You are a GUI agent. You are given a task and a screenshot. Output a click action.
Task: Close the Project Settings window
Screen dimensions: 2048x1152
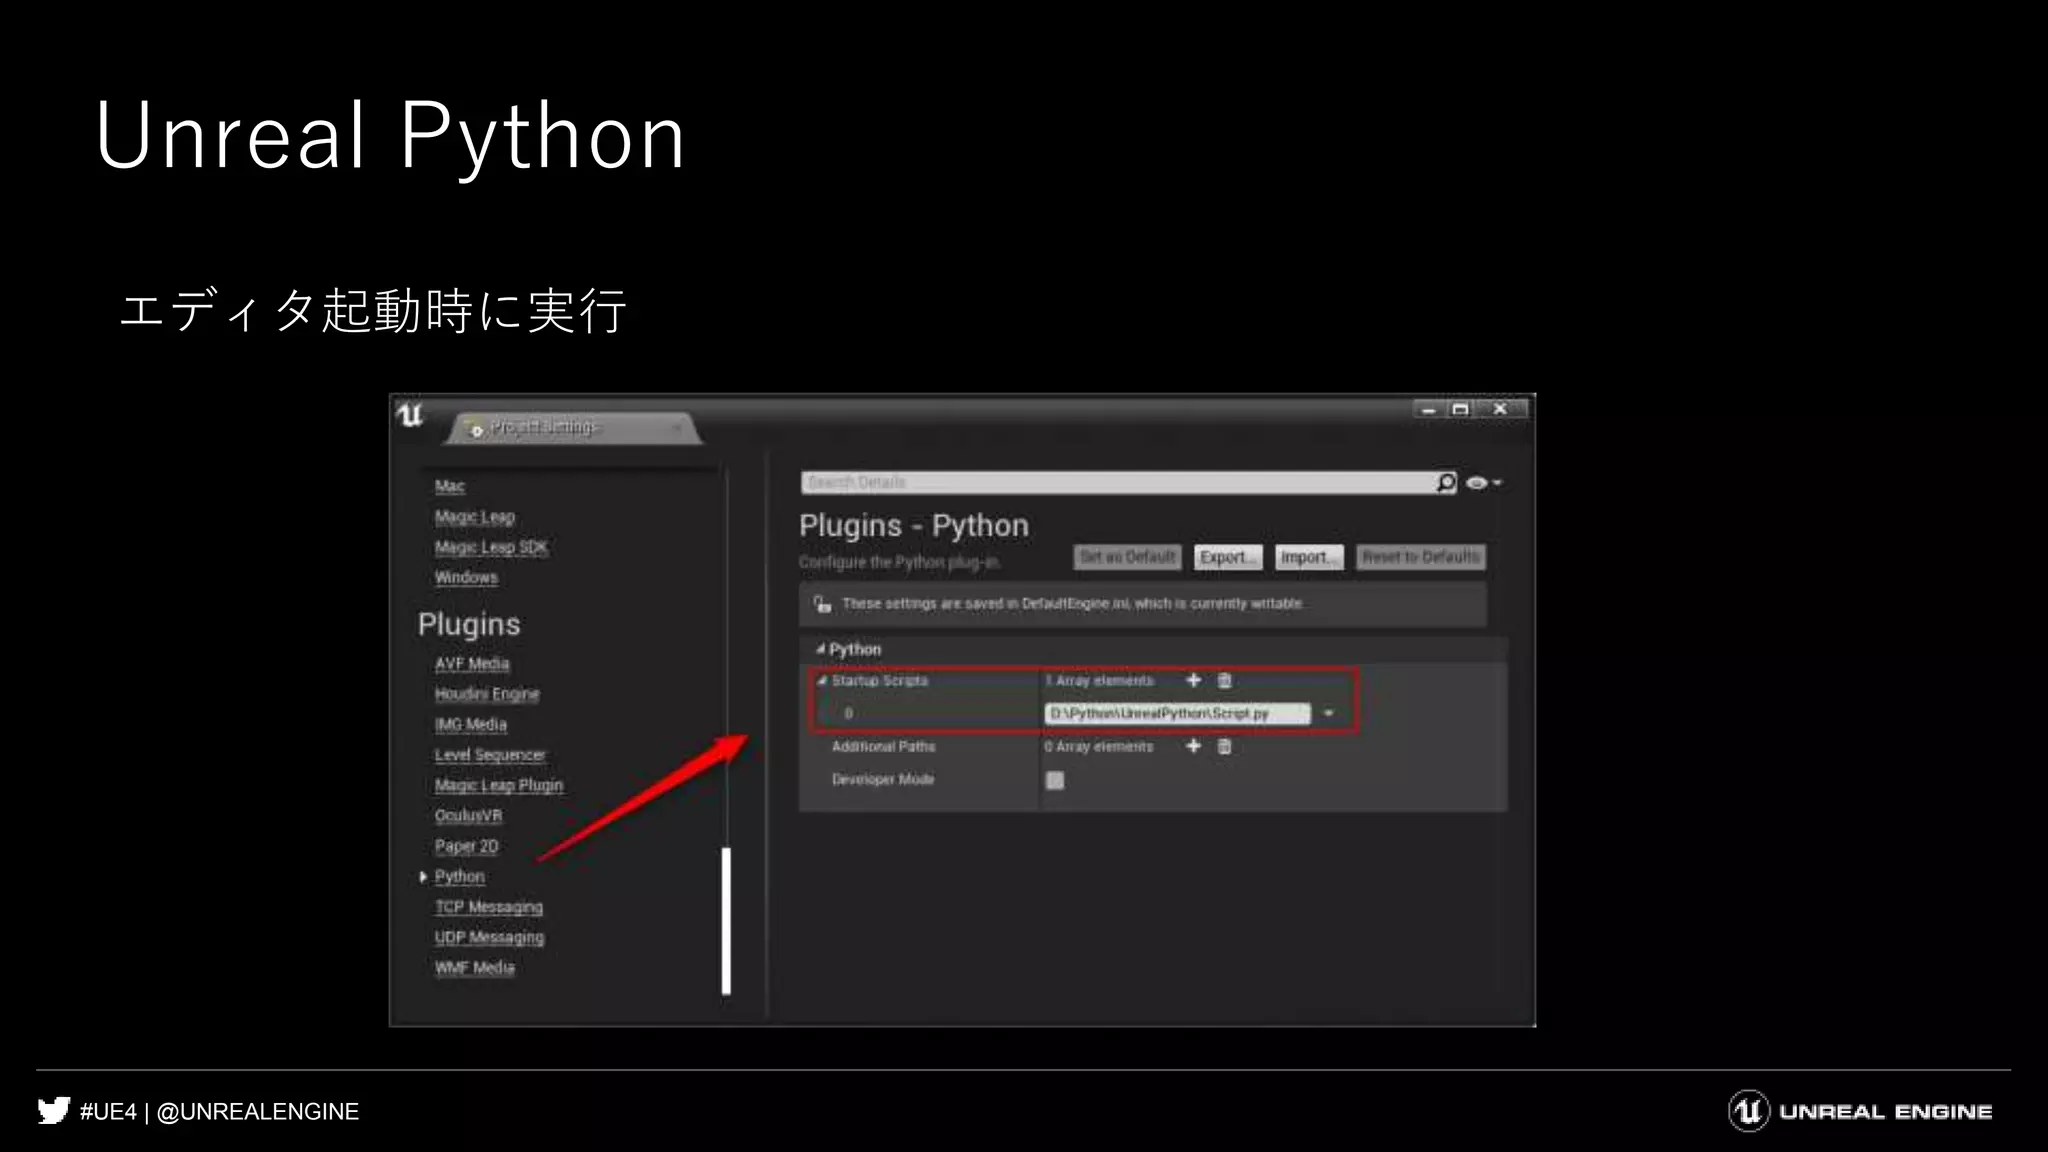click(x=1501, y=409)
